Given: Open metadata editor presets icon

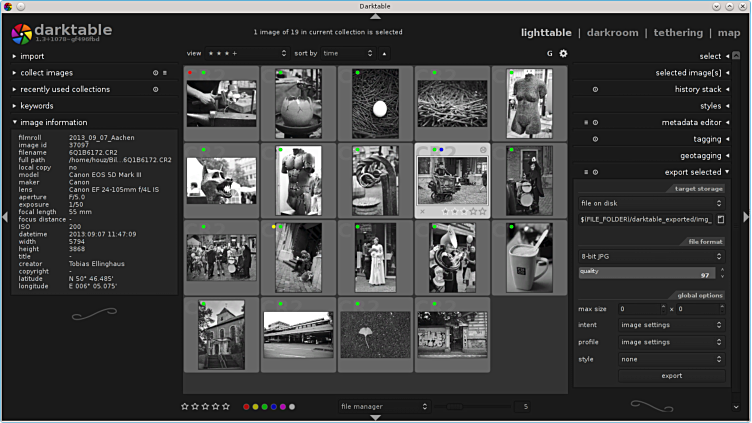Looking at the screenshot, I should point(587,122).
